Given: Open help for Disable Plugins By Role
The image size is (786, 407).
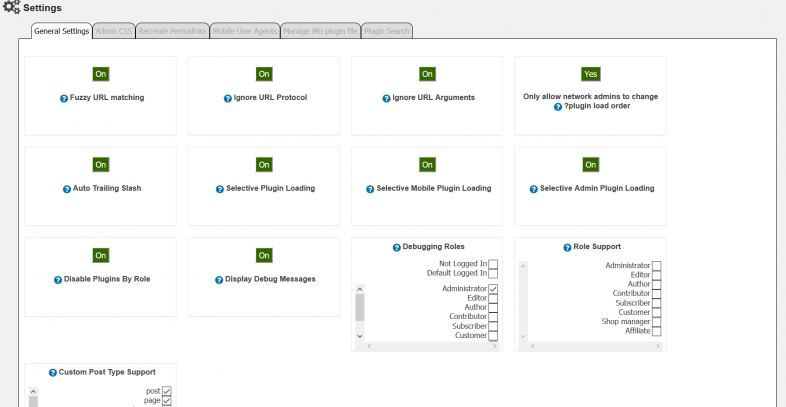Looking at the screenshot, I should 58,280.
